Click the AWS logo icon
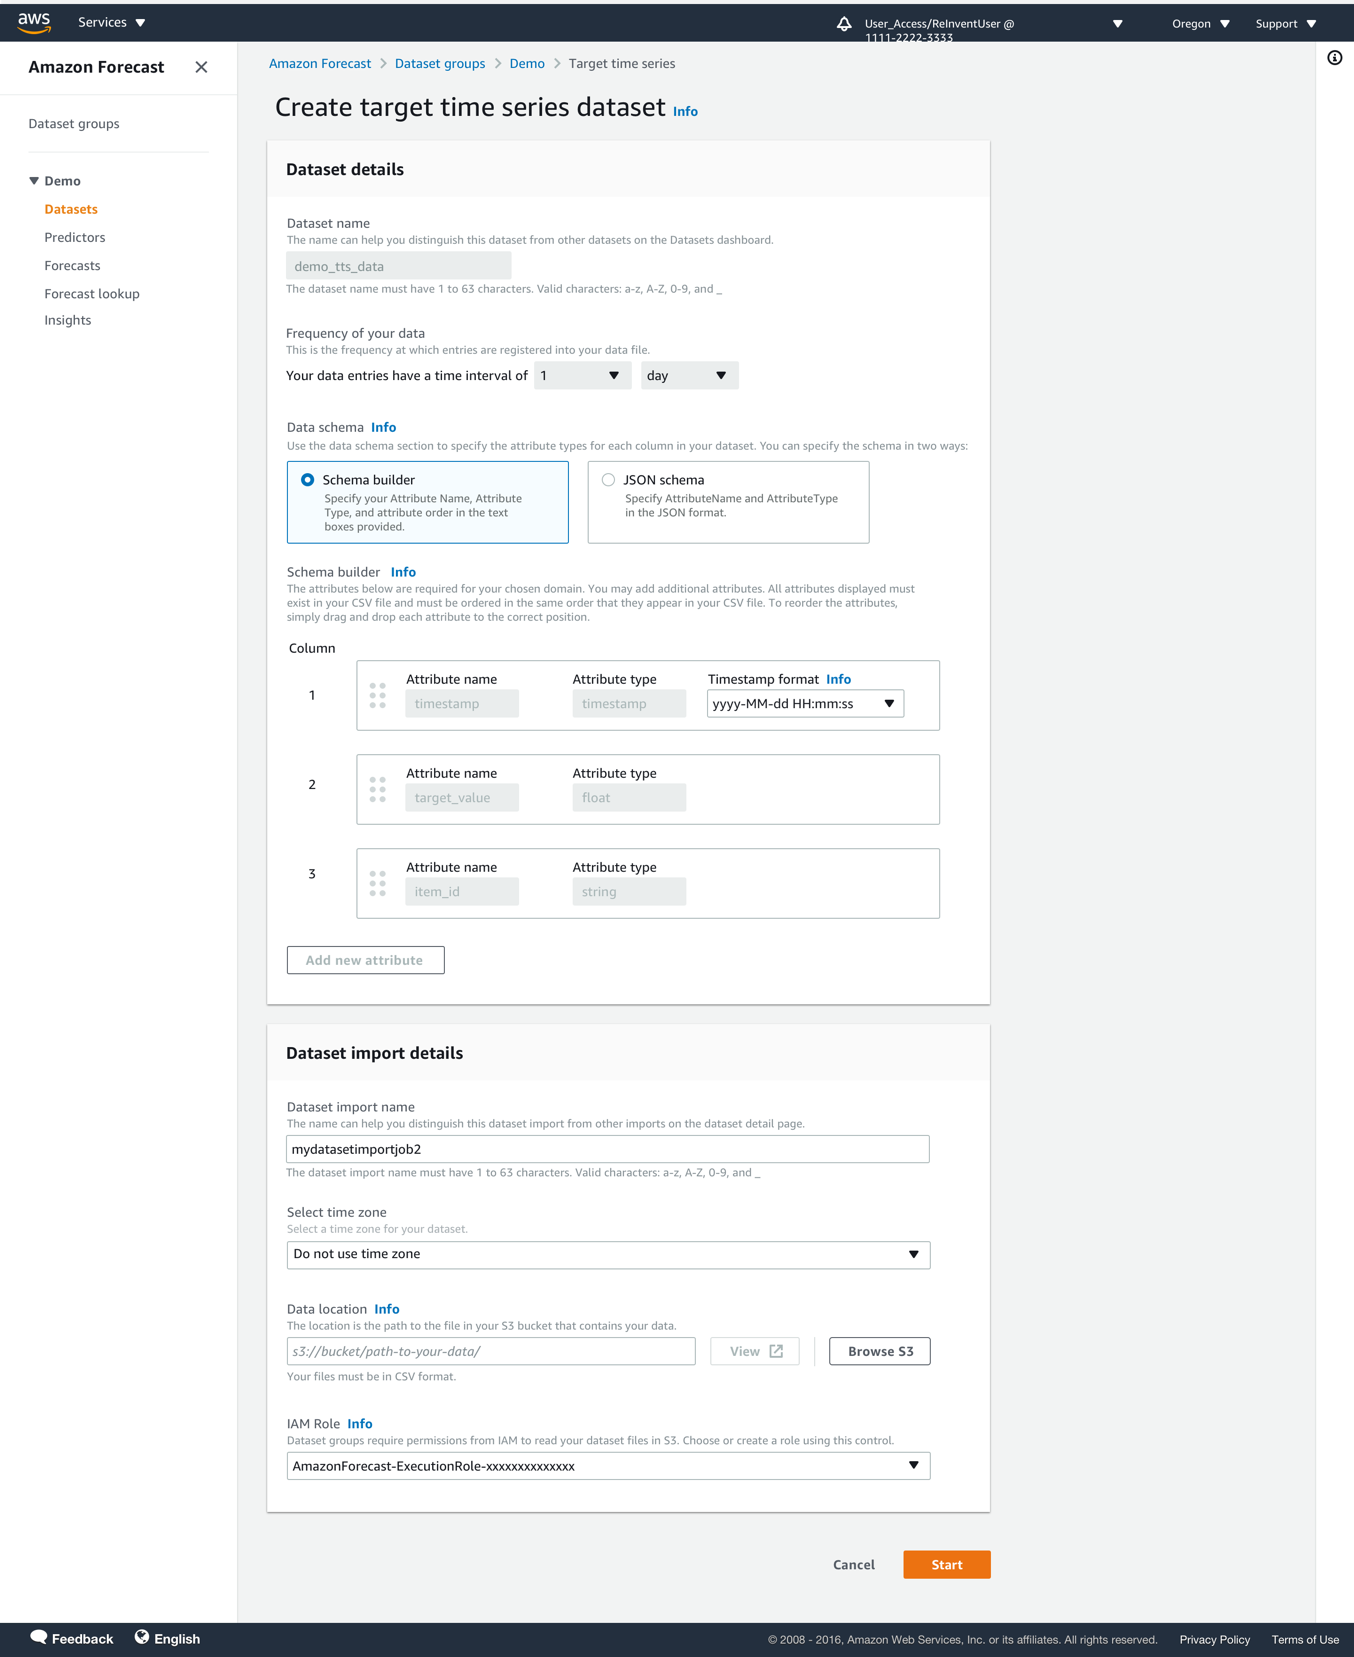This screenshot has height=1657, width=1354. 34,22
